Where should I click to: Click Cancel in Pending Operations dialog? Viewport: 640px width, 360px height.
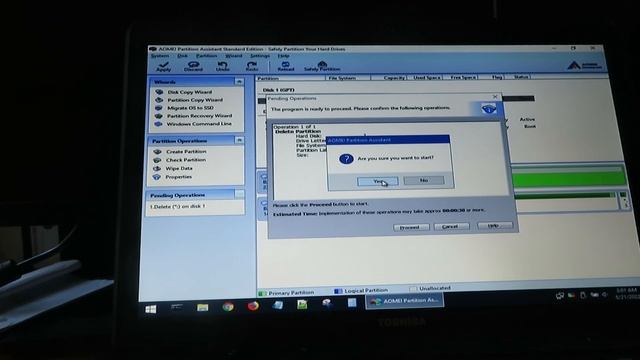coord(451,226)
